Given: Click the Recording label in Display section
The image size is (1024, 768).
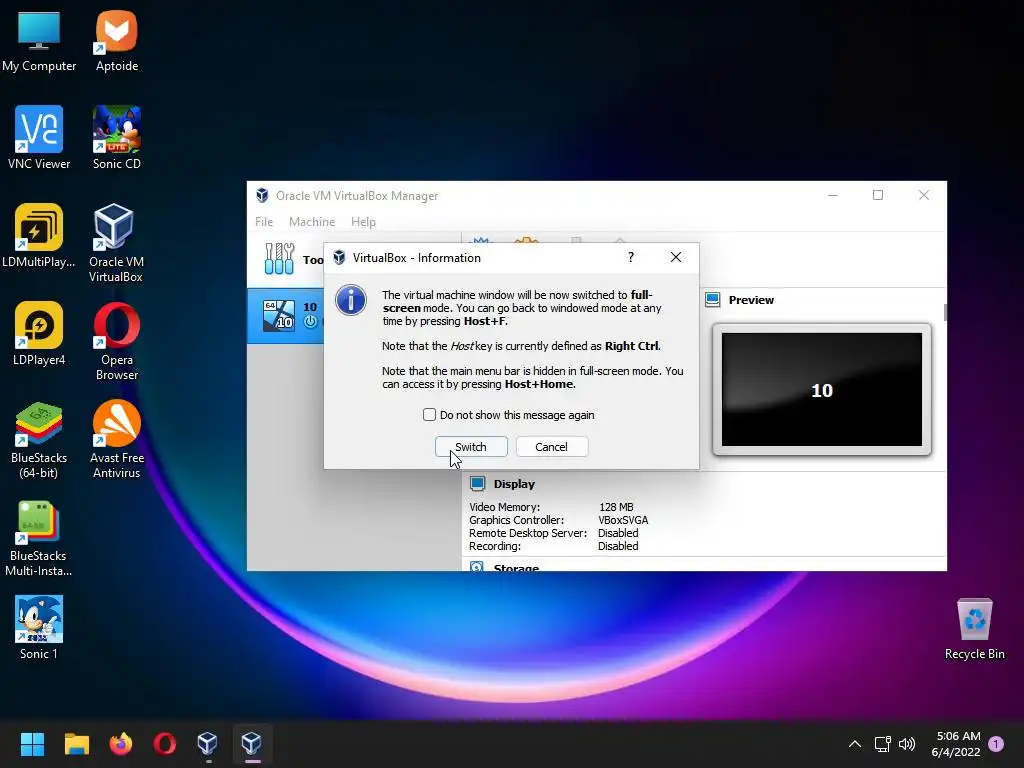Looking at the screenshot, I should [494, 546].
